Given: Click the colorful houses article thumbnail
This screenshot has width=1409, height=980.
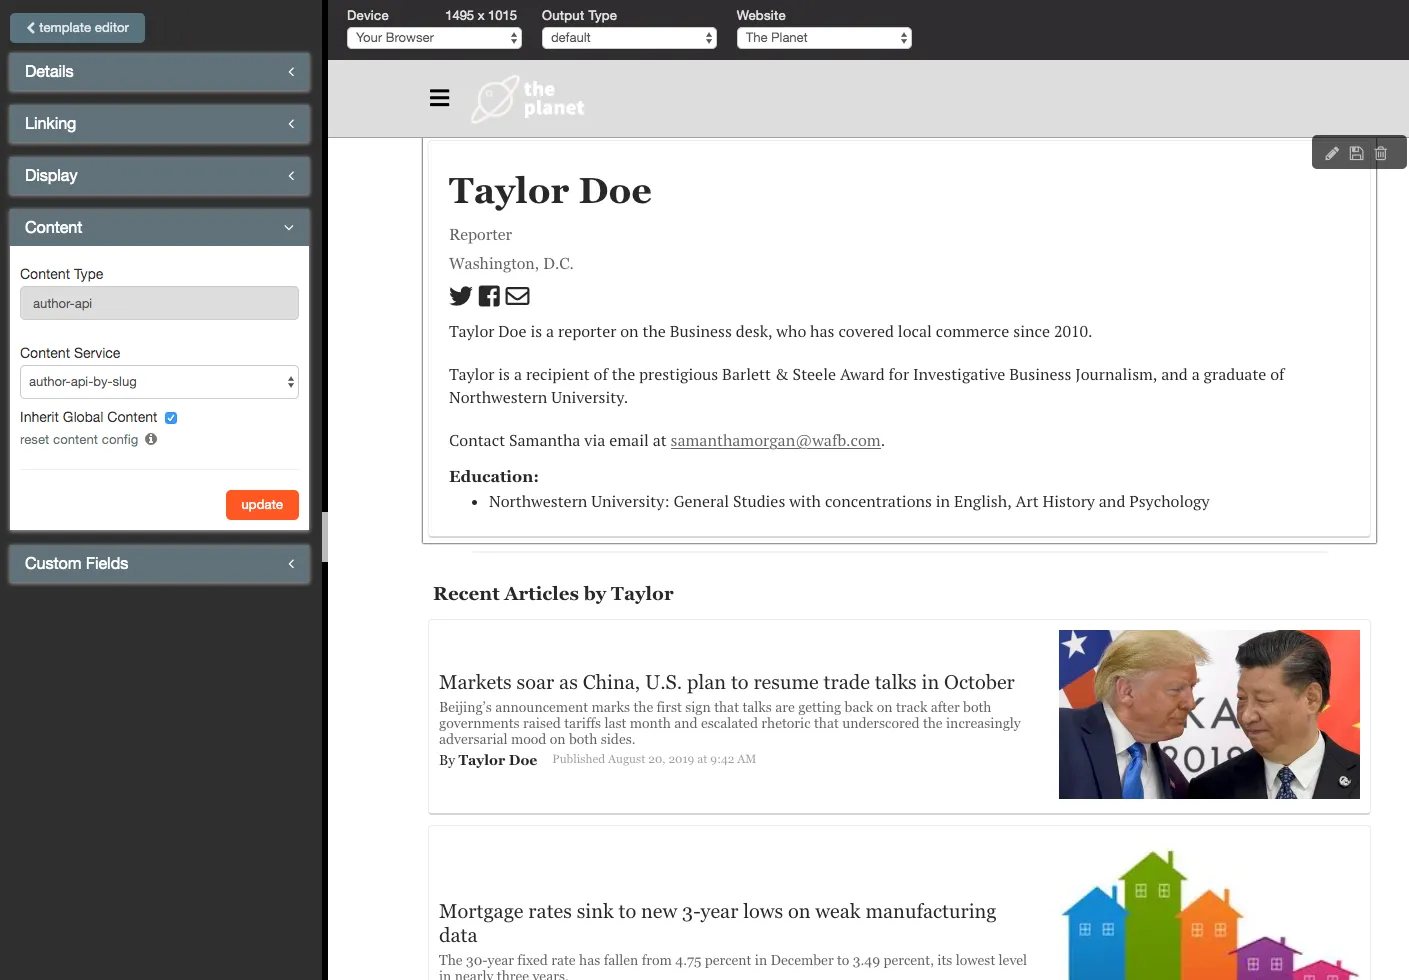Looking at the screenshot, I should (x=1209, y=915).
